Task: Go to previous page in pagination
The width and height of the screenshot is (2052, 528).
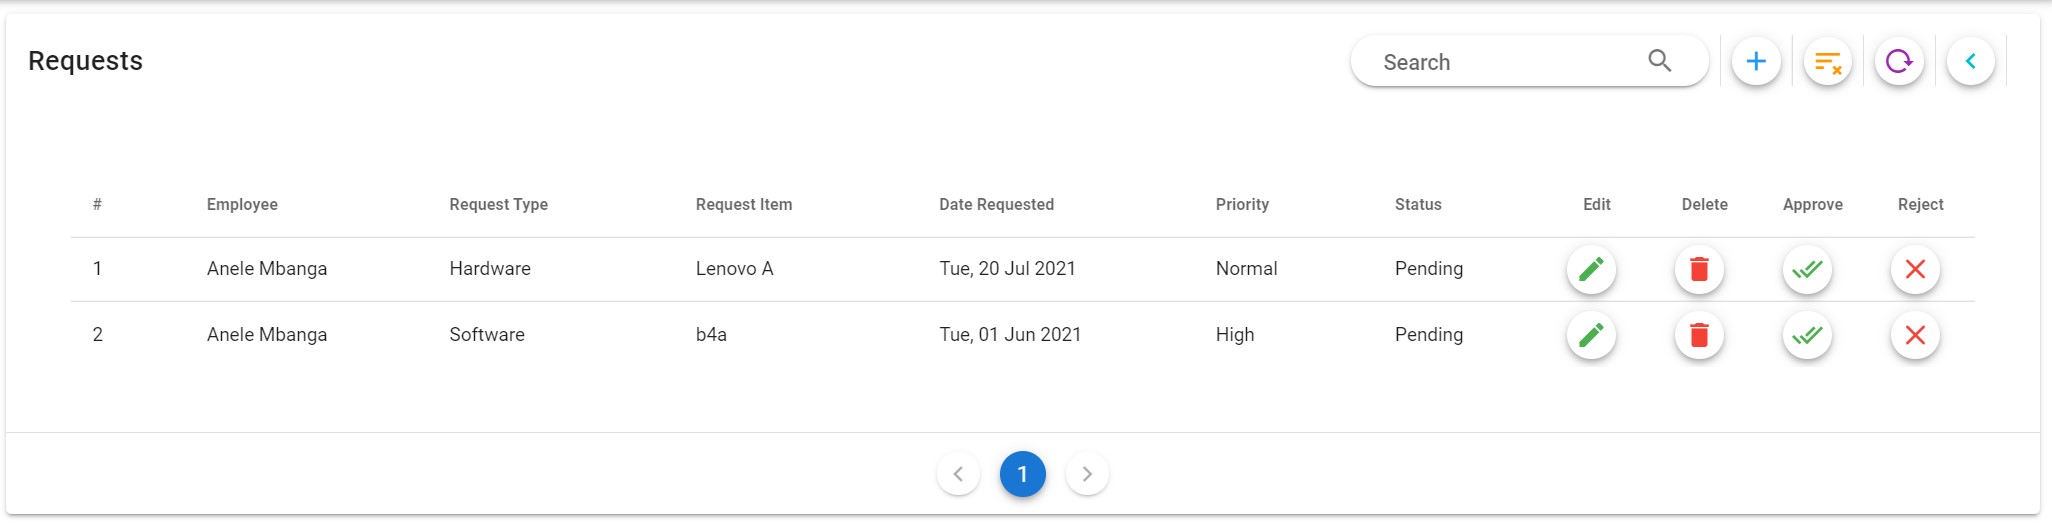Action: tap(958, 474)
